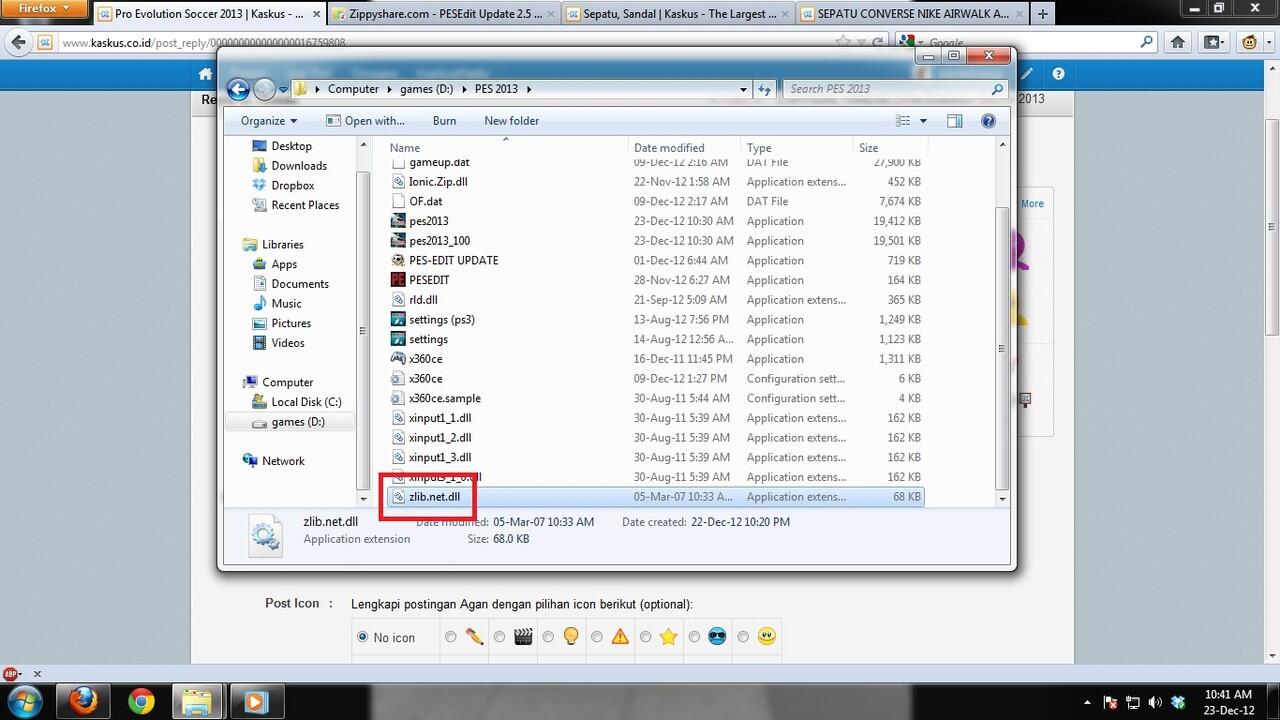Choose the yellow smiley post icon radio

743,637
